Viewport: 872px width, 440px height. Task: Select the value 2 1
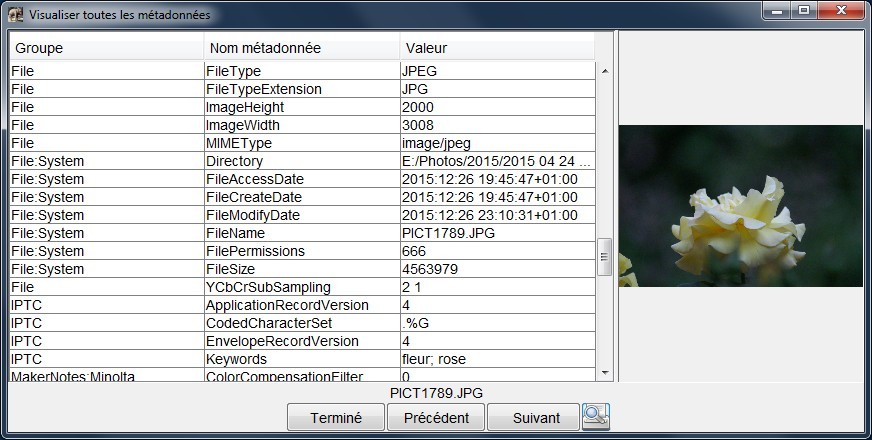point(498,287)
